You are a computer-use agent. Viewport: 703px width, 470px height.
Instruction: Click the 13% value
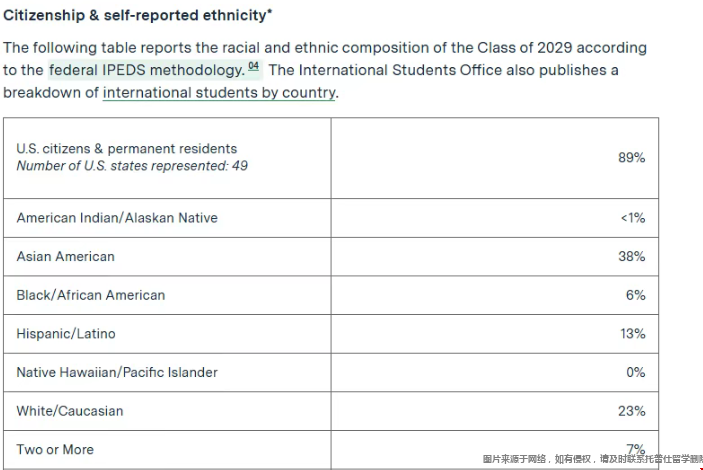coord(632,334)
